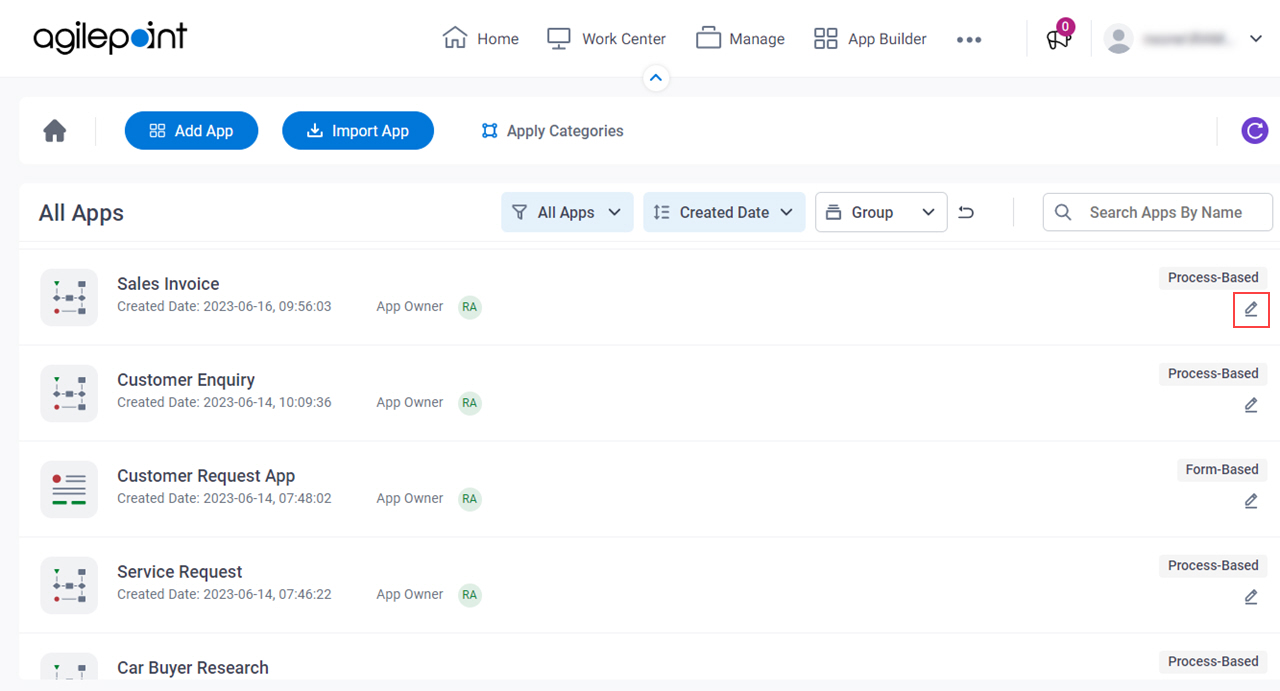Click the Import App button
This screenshot has width=1280, height=691.
click(x=358, y=131)
